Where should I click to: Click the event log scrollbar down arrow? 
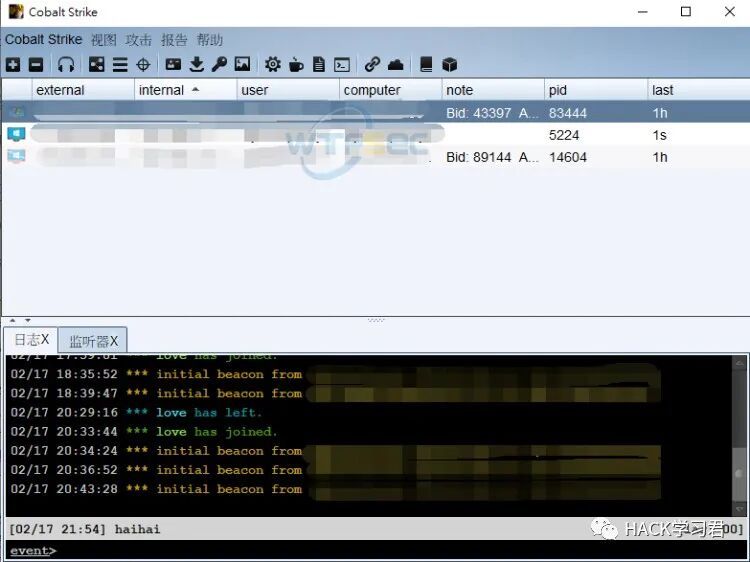coord(739,508)
